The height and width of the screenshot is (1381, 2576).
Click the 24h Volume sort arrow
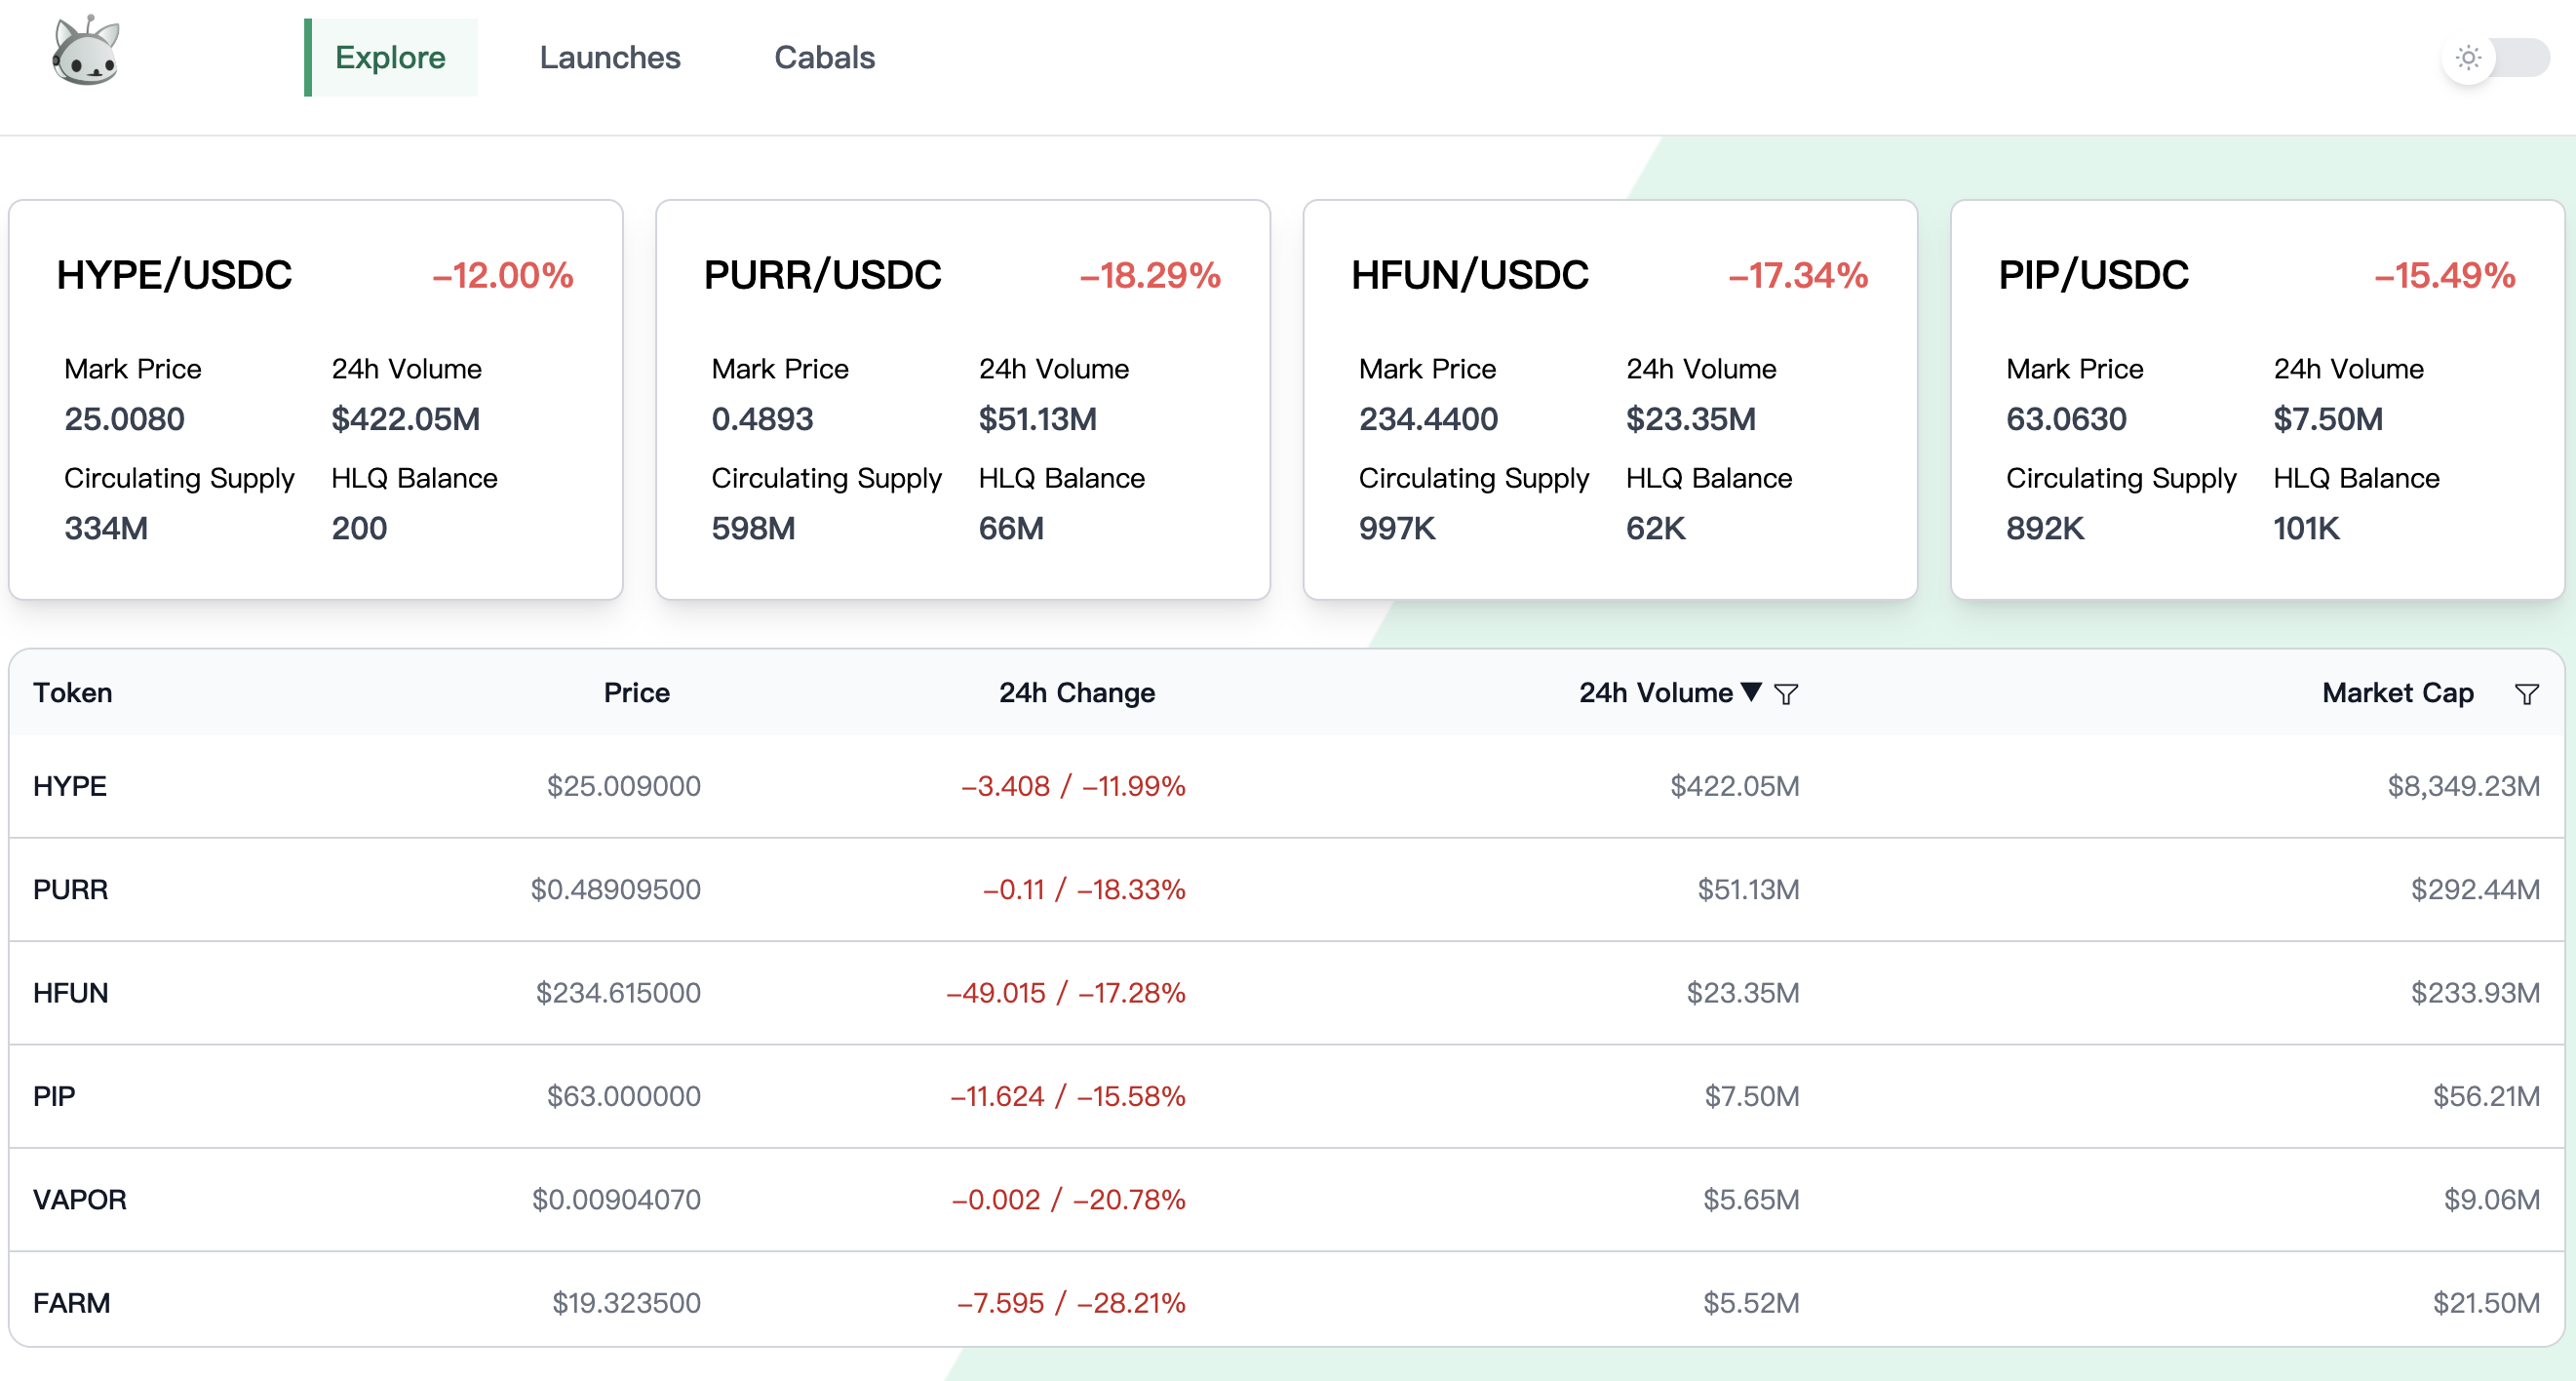point(1750,691)
